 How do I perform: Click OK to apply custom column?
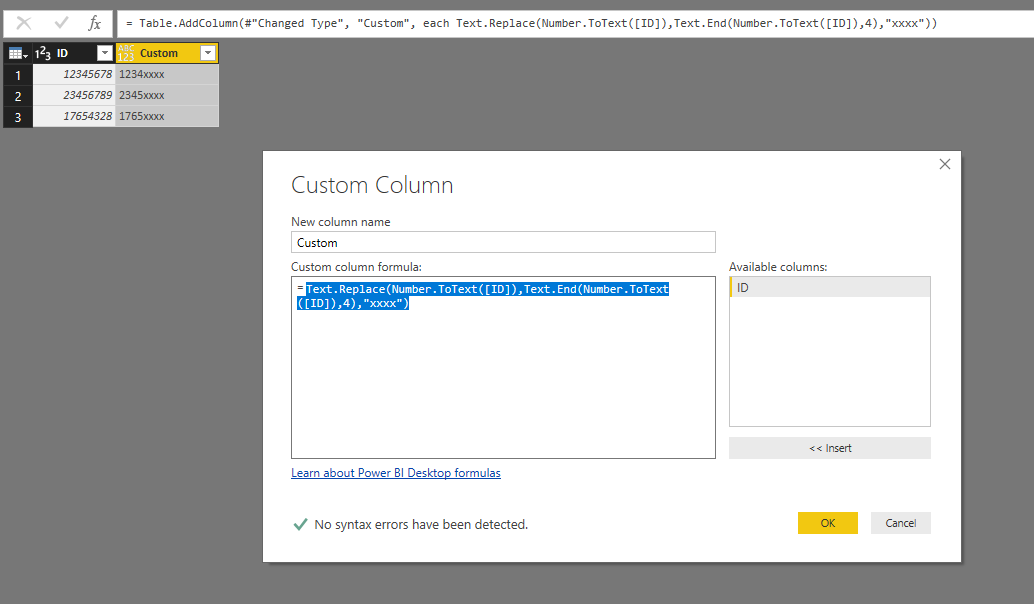(828, 523)
